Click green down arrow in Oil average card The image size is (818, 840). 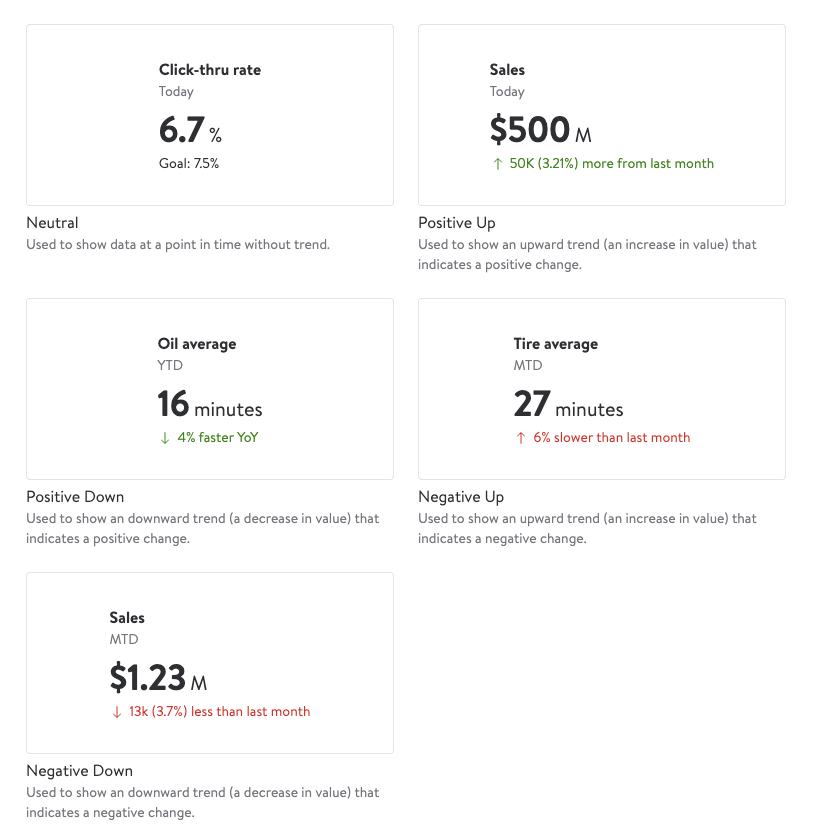(165, 438)
